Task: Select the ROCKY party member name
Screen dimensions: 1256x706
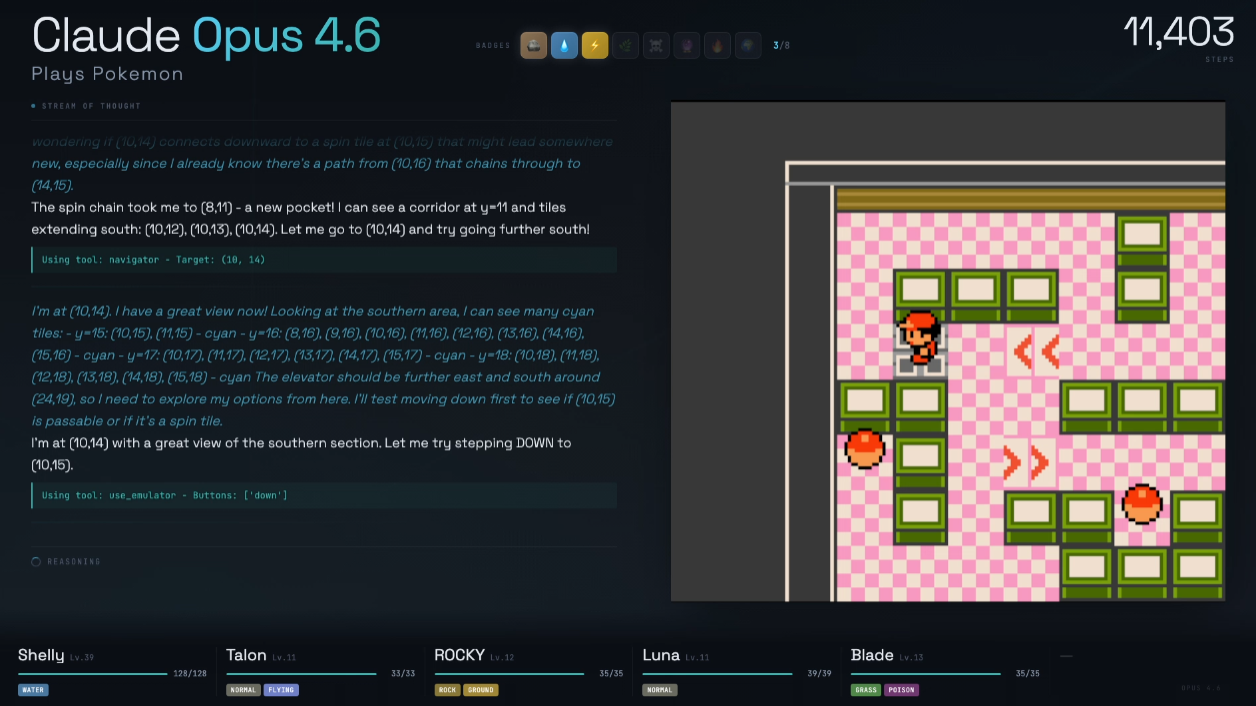Action: coord(459,655)
